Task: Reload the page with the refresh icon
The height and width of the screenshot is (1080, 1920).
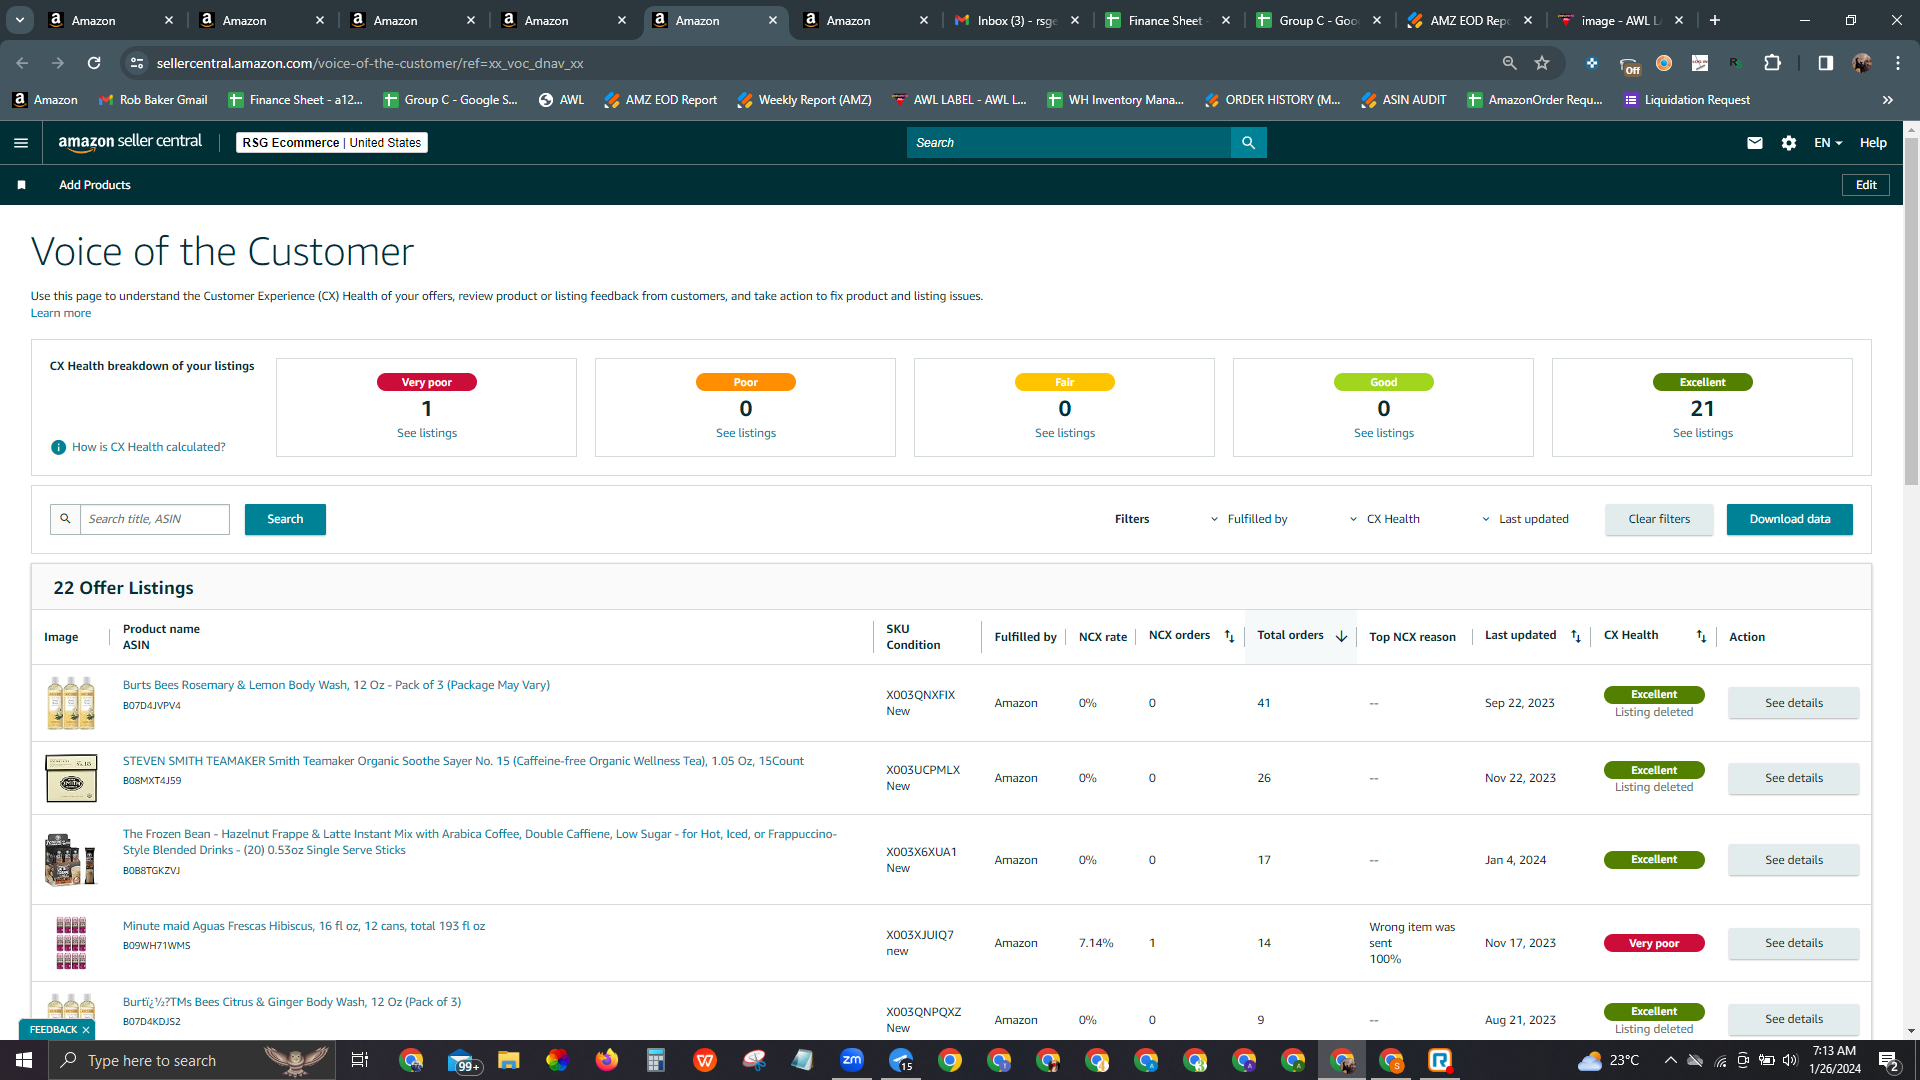Action: point(94,63)
